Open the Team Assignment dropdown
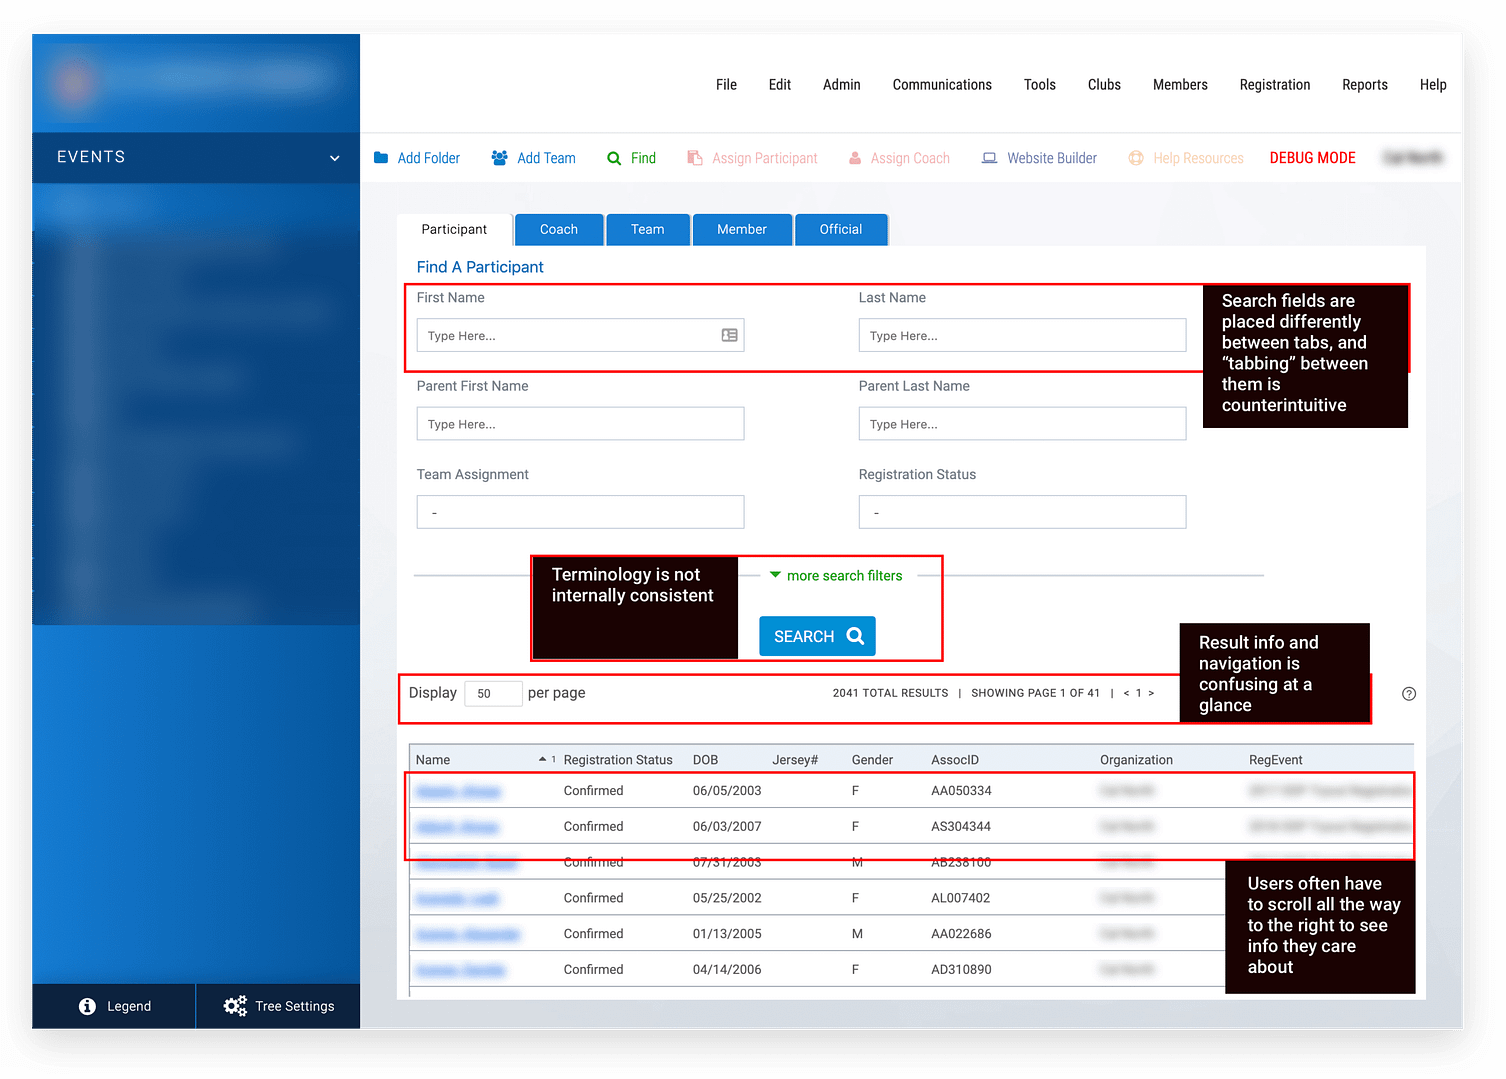Screen dimensions: 1506x1079 pos(580,512)
